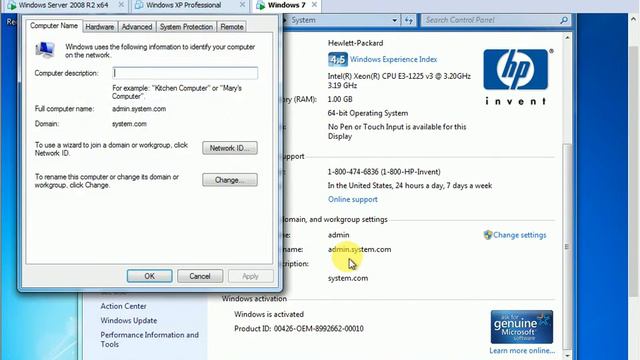Click the Computer description input field

[x=185, y=73]
